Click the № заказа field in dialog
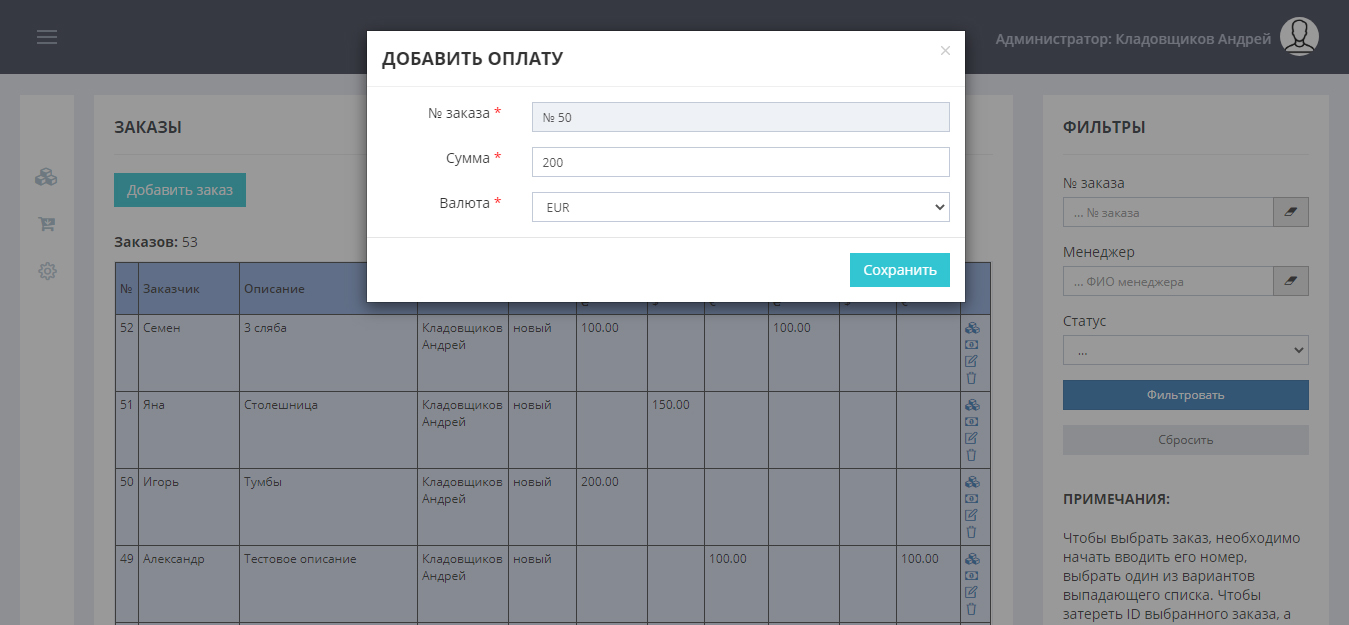1349x625 pixels. pos(740,117)
